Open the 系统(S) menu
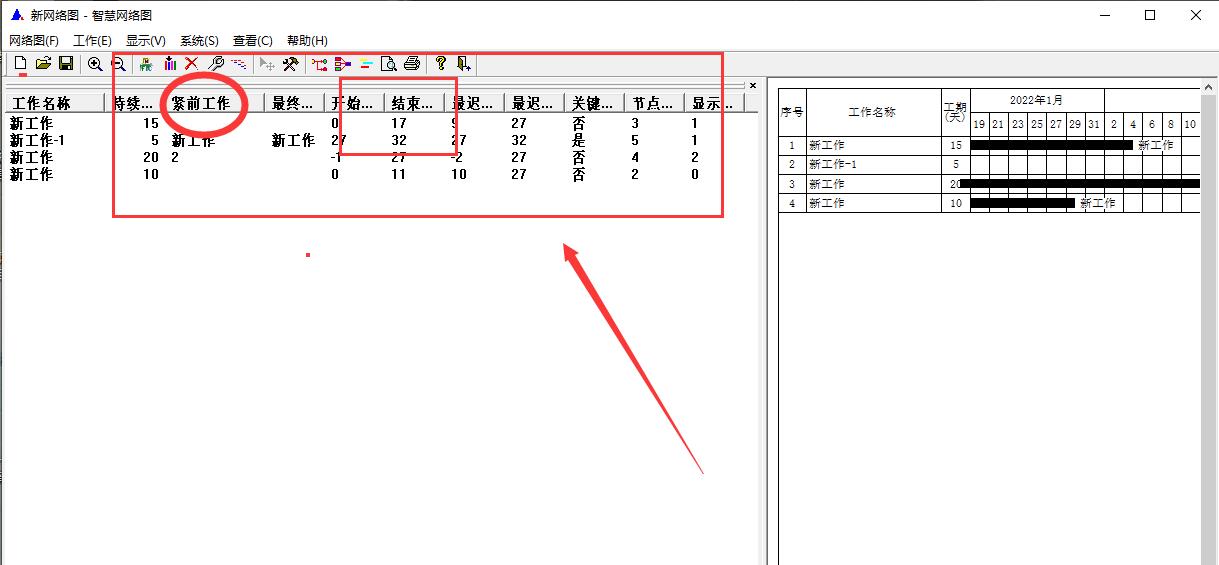This screenshot has width=1219, height=565. [199, 41]
